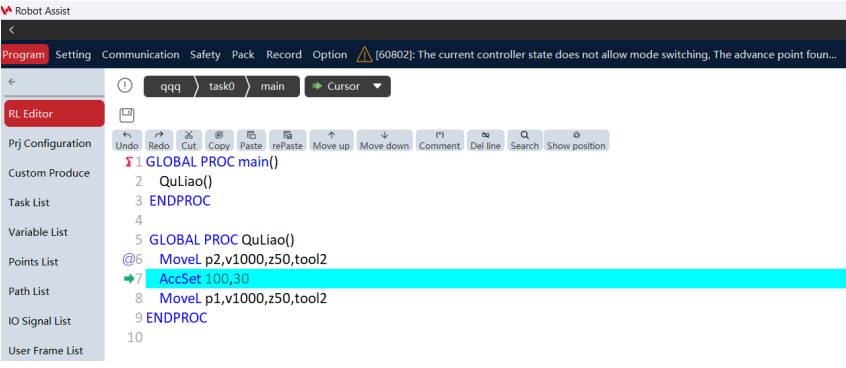Screen dimensions: 846x368
Task: Move the line up with Move up
Action: coord(331,140)
